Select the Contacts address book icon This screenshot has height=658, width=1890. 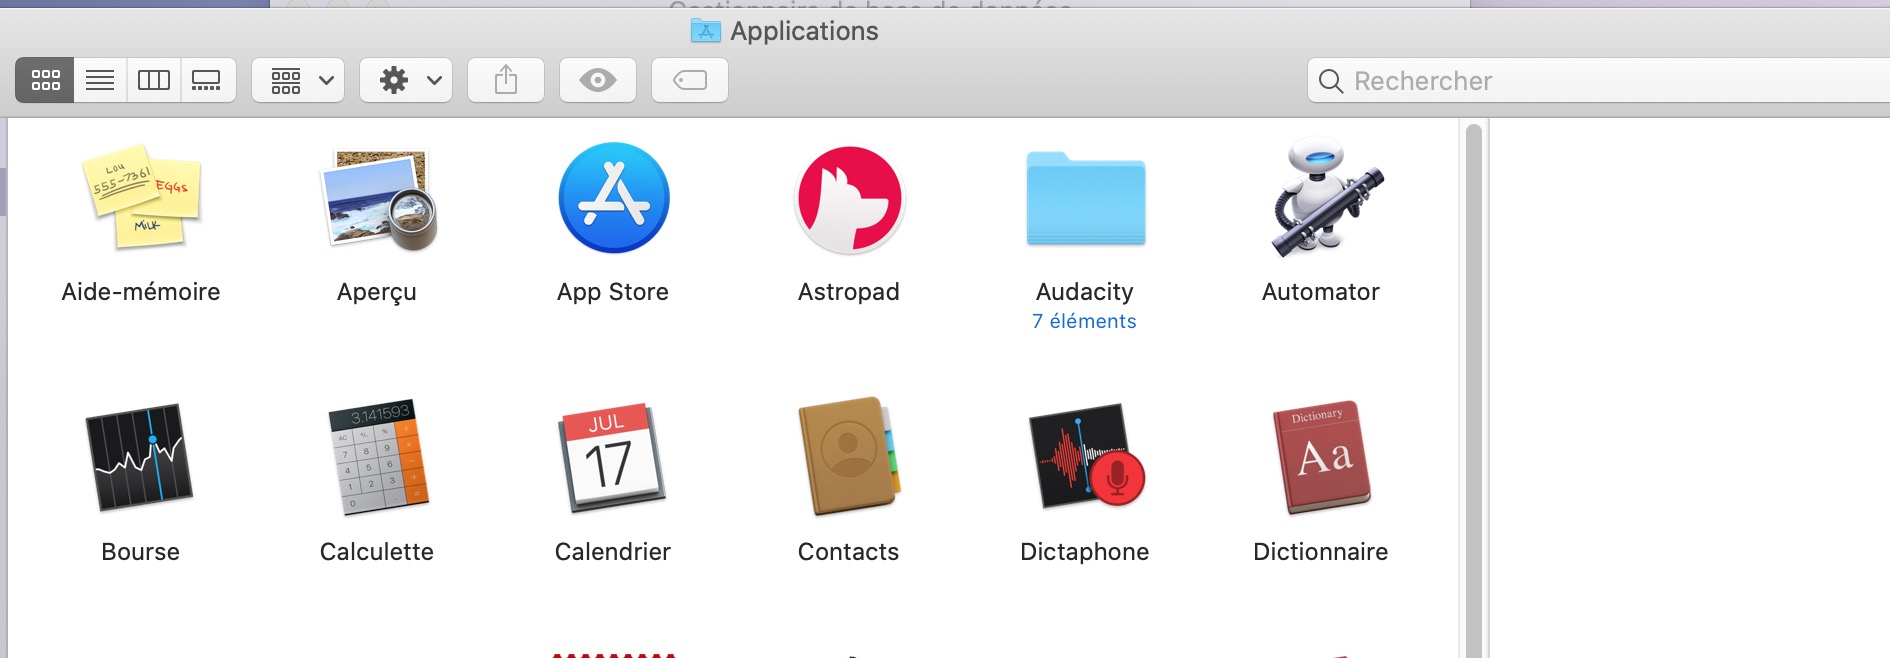coord(849,458)
